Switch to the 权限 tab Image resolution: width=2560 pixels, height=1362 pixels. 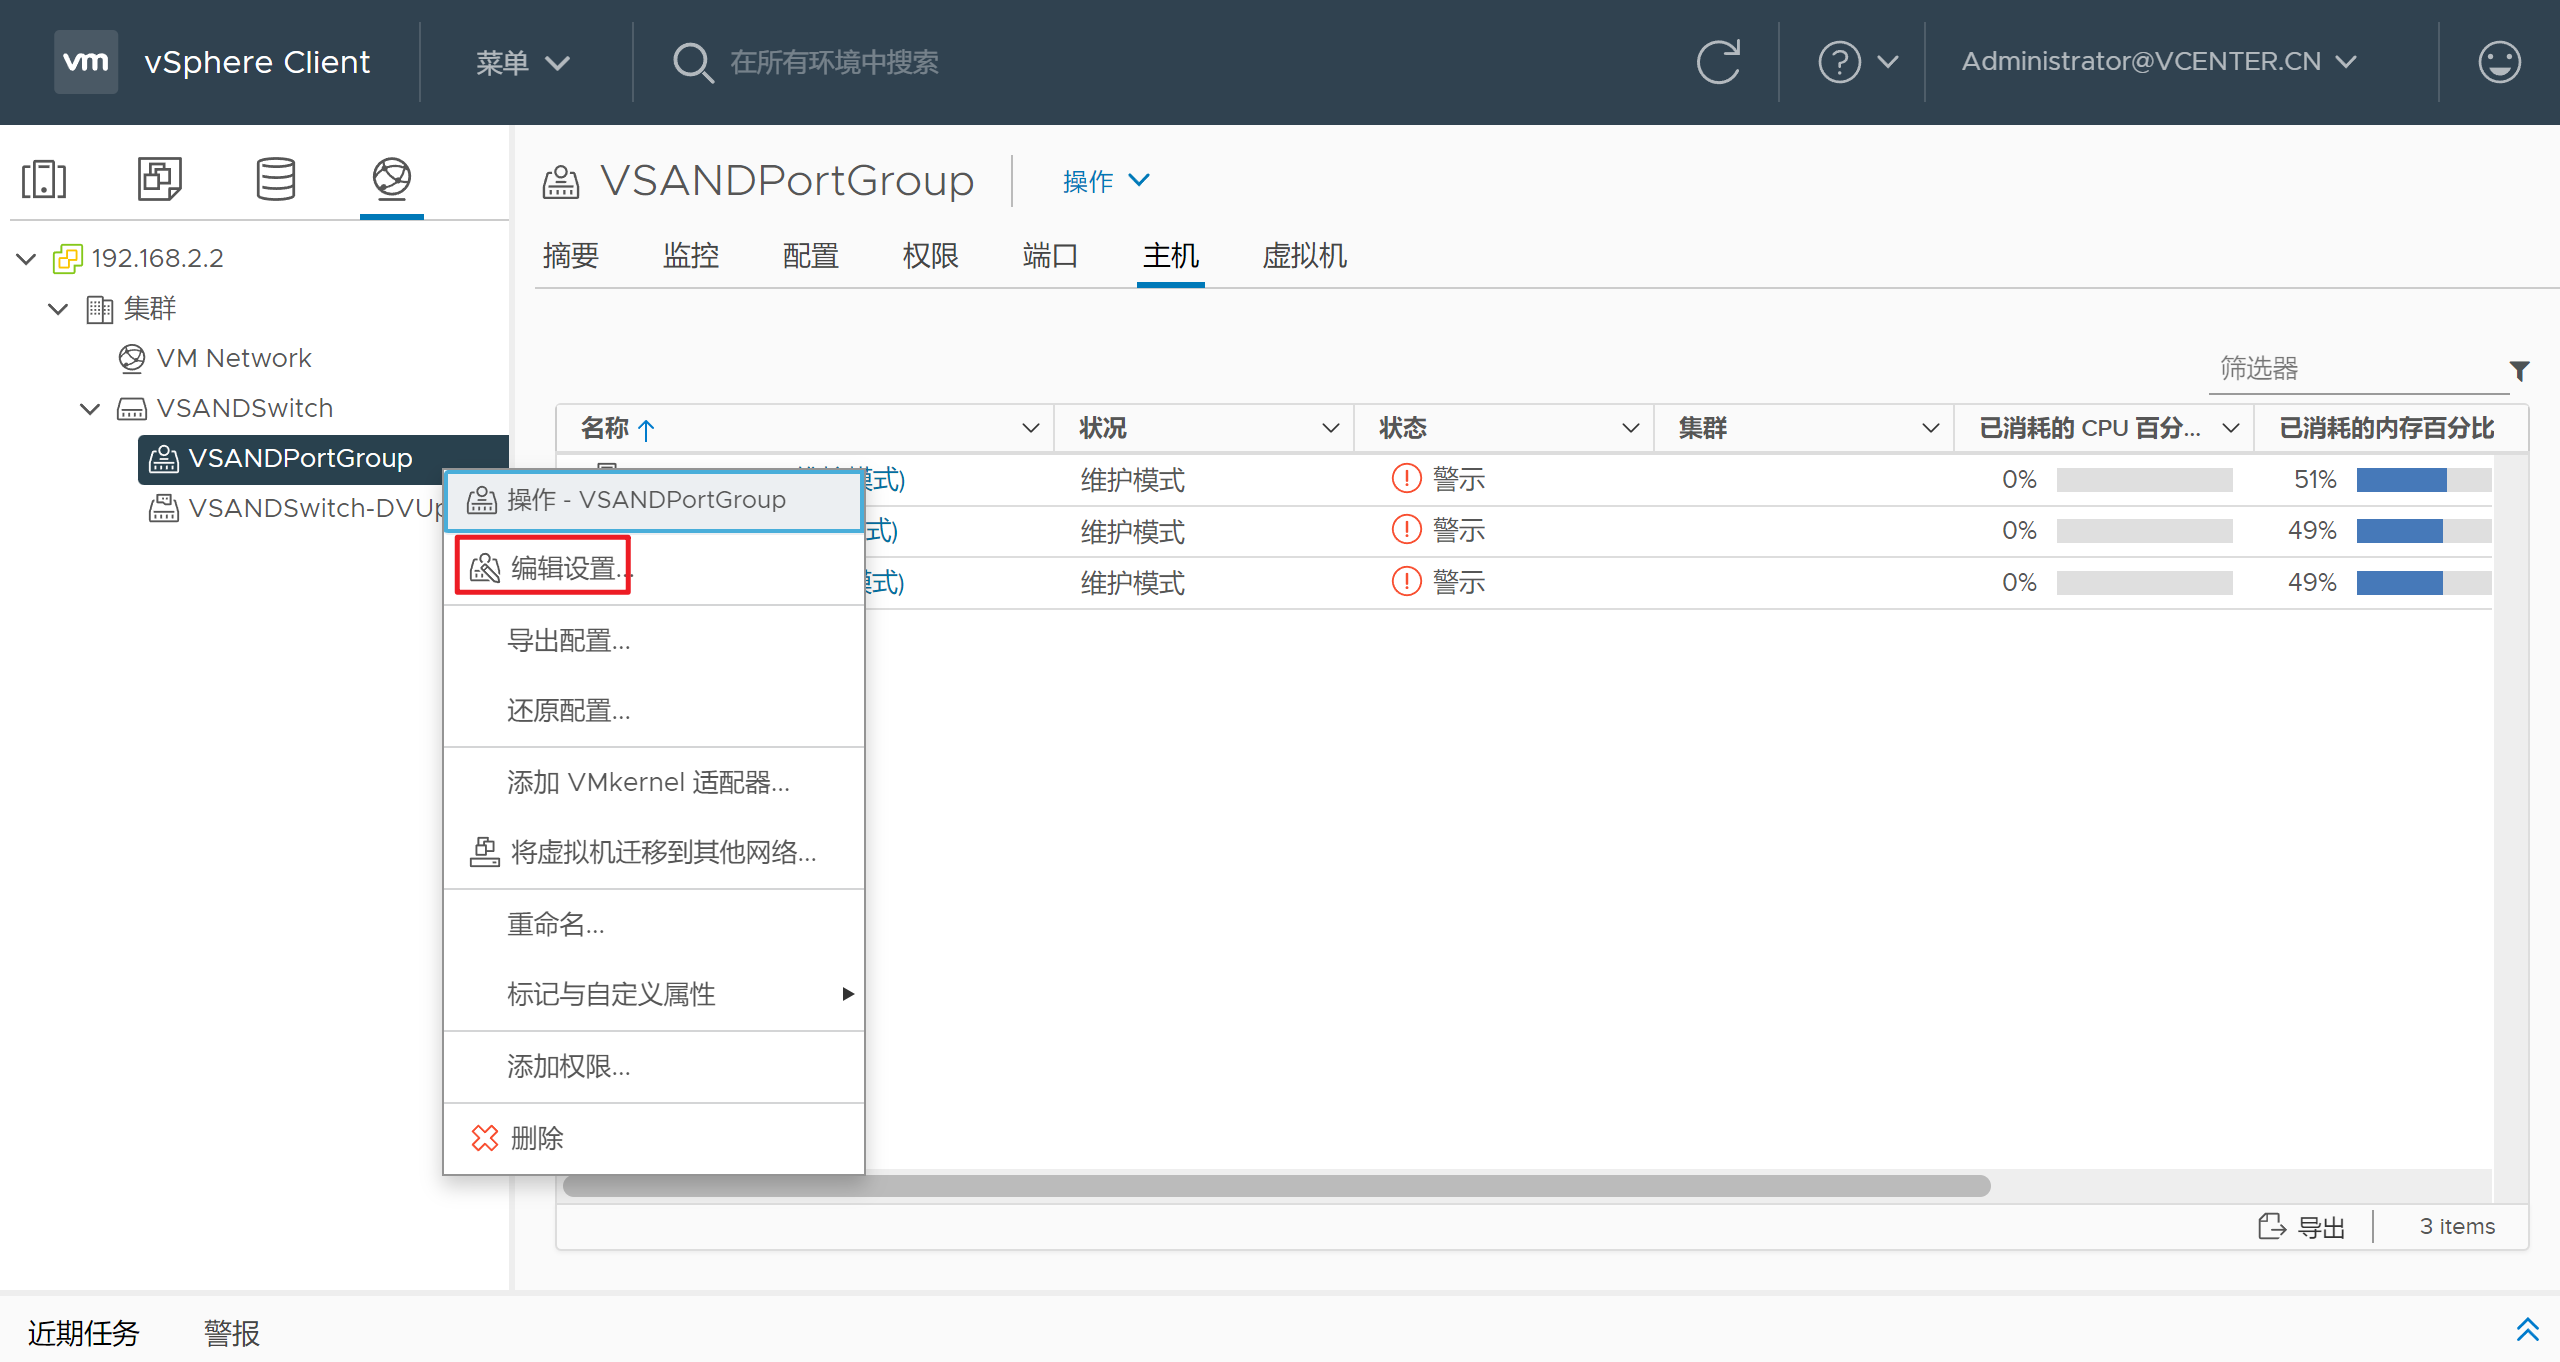click(x=931, y=256)
